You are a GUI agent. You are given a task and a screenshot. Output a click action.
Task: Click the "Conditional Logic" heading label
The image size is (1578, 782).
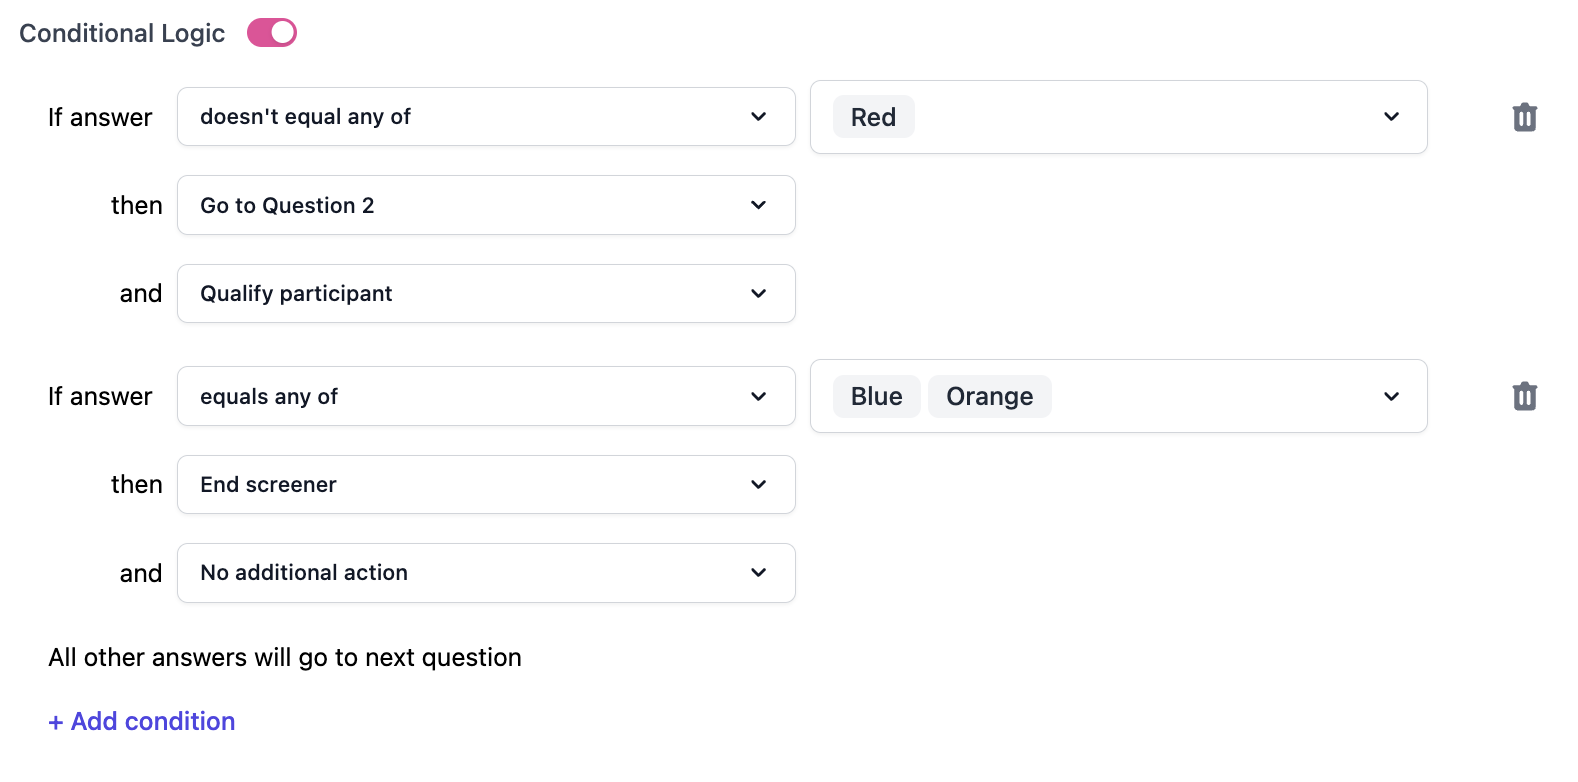tap(122, 33)
